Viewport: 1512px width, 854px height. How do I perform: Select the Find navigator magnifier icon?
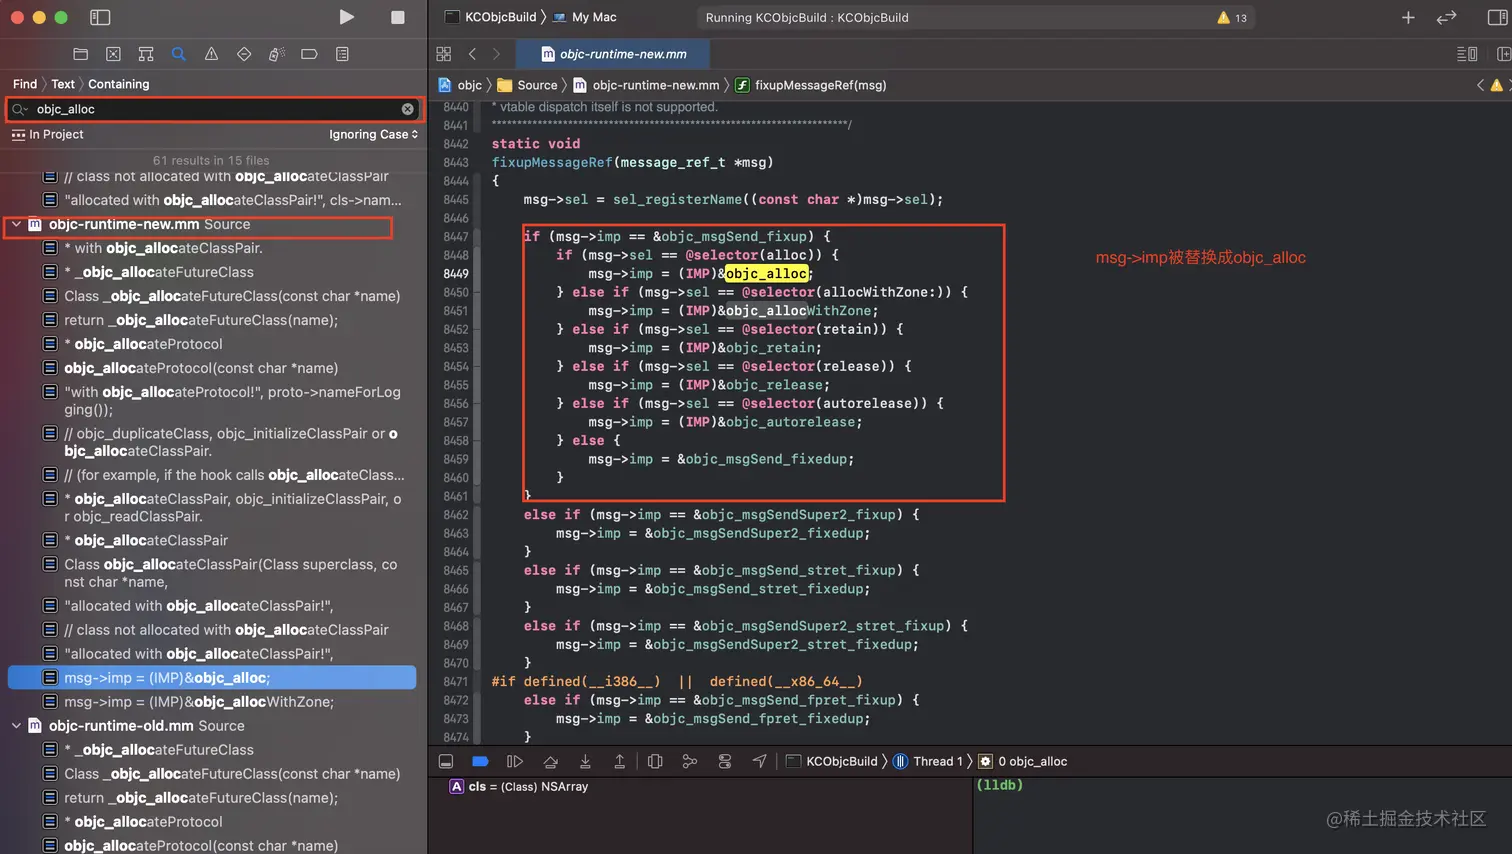(x=178, y=54)
